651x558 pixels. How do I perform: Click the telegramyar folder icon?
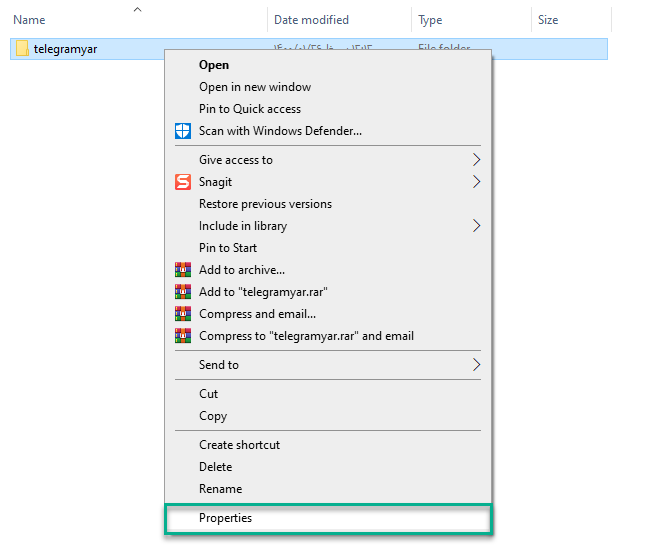(22, 48)
